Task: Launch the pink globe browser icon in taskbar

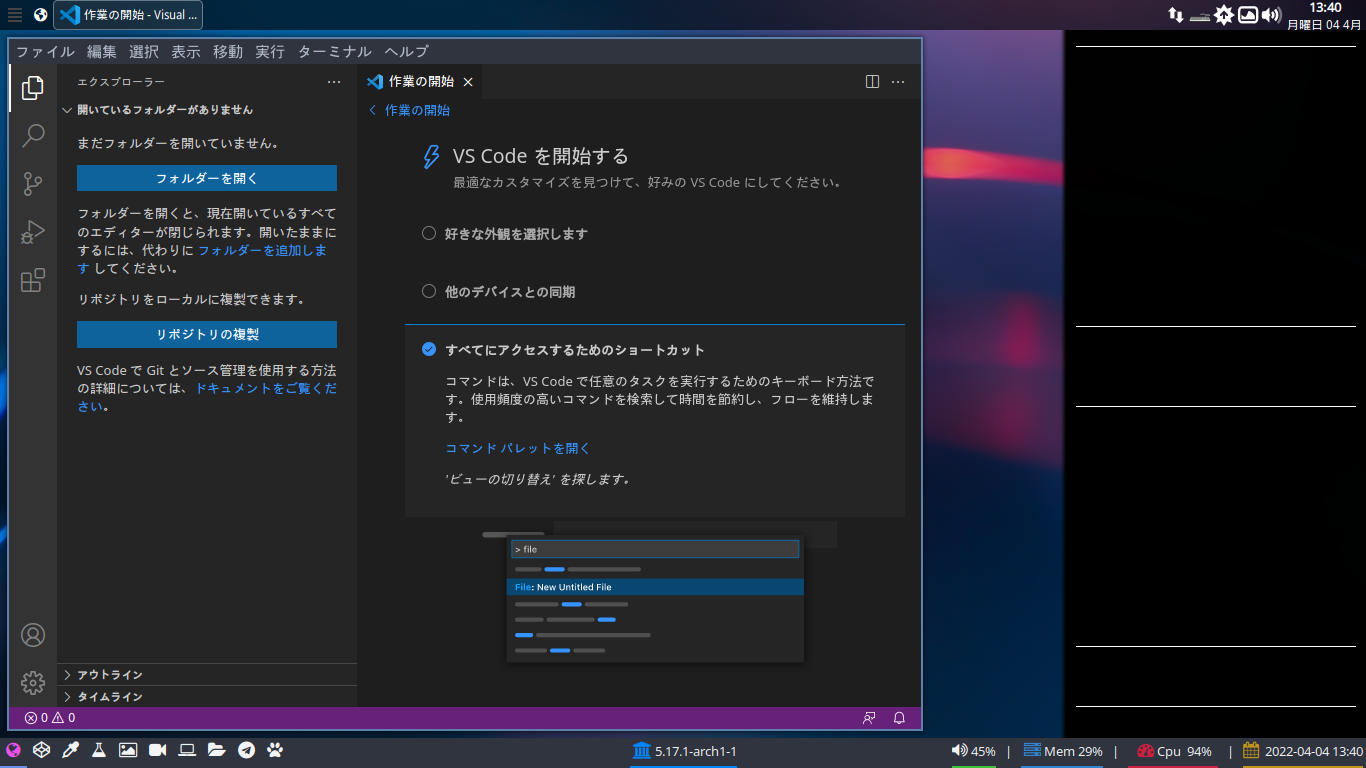Action: point(14,750)
